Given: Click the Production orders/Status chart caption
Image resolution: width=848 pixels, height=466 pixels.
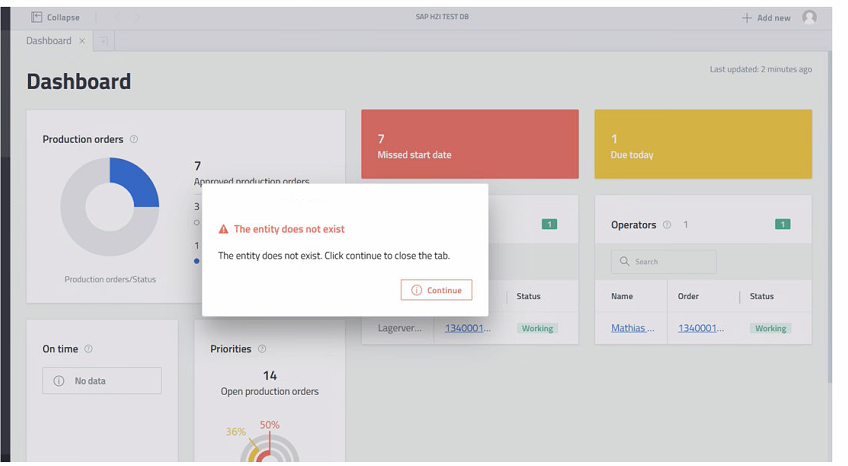Looking at the screenshot, I should [110, 279].
